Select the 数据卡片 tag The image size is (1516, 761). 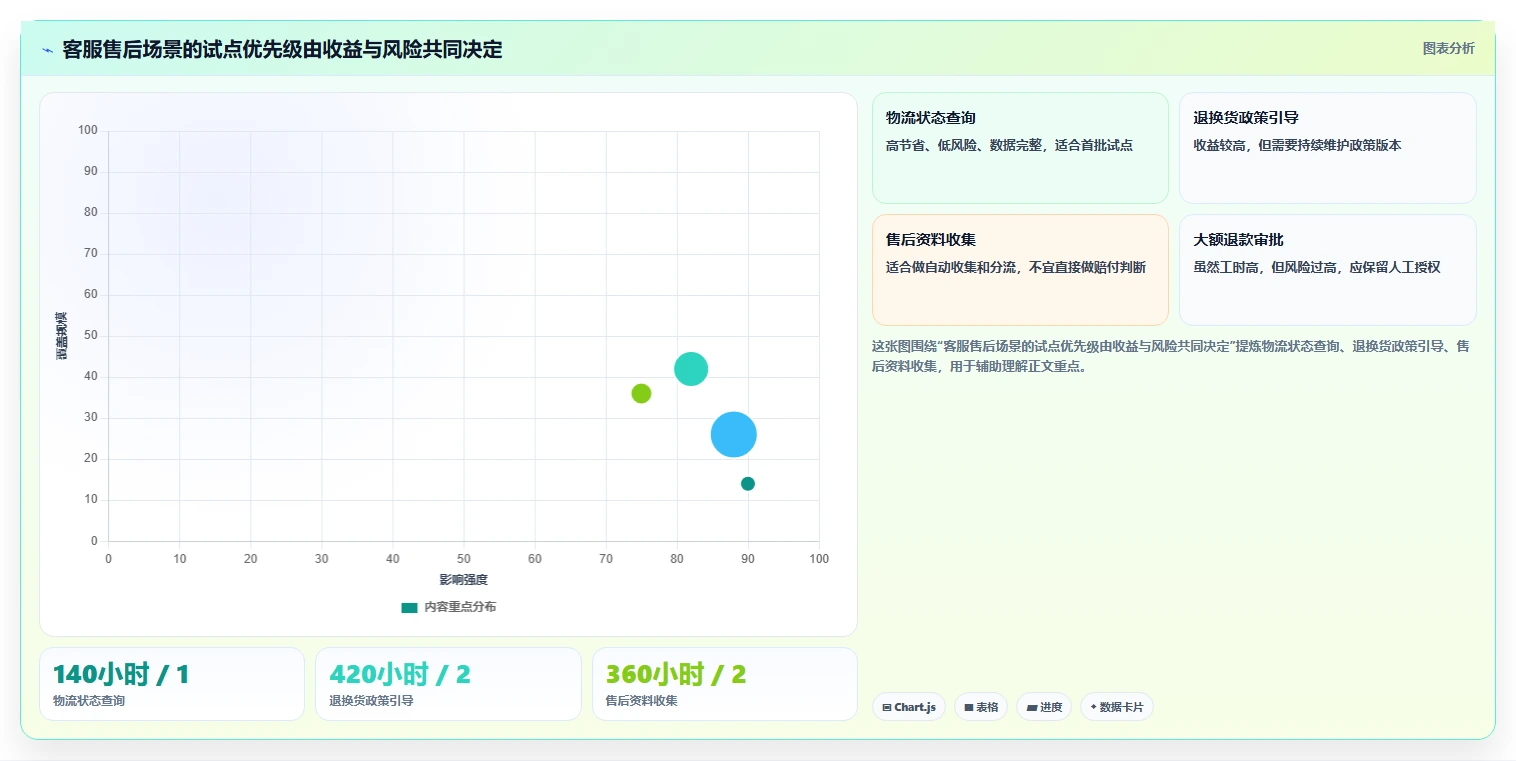[x=1117, y=707]
